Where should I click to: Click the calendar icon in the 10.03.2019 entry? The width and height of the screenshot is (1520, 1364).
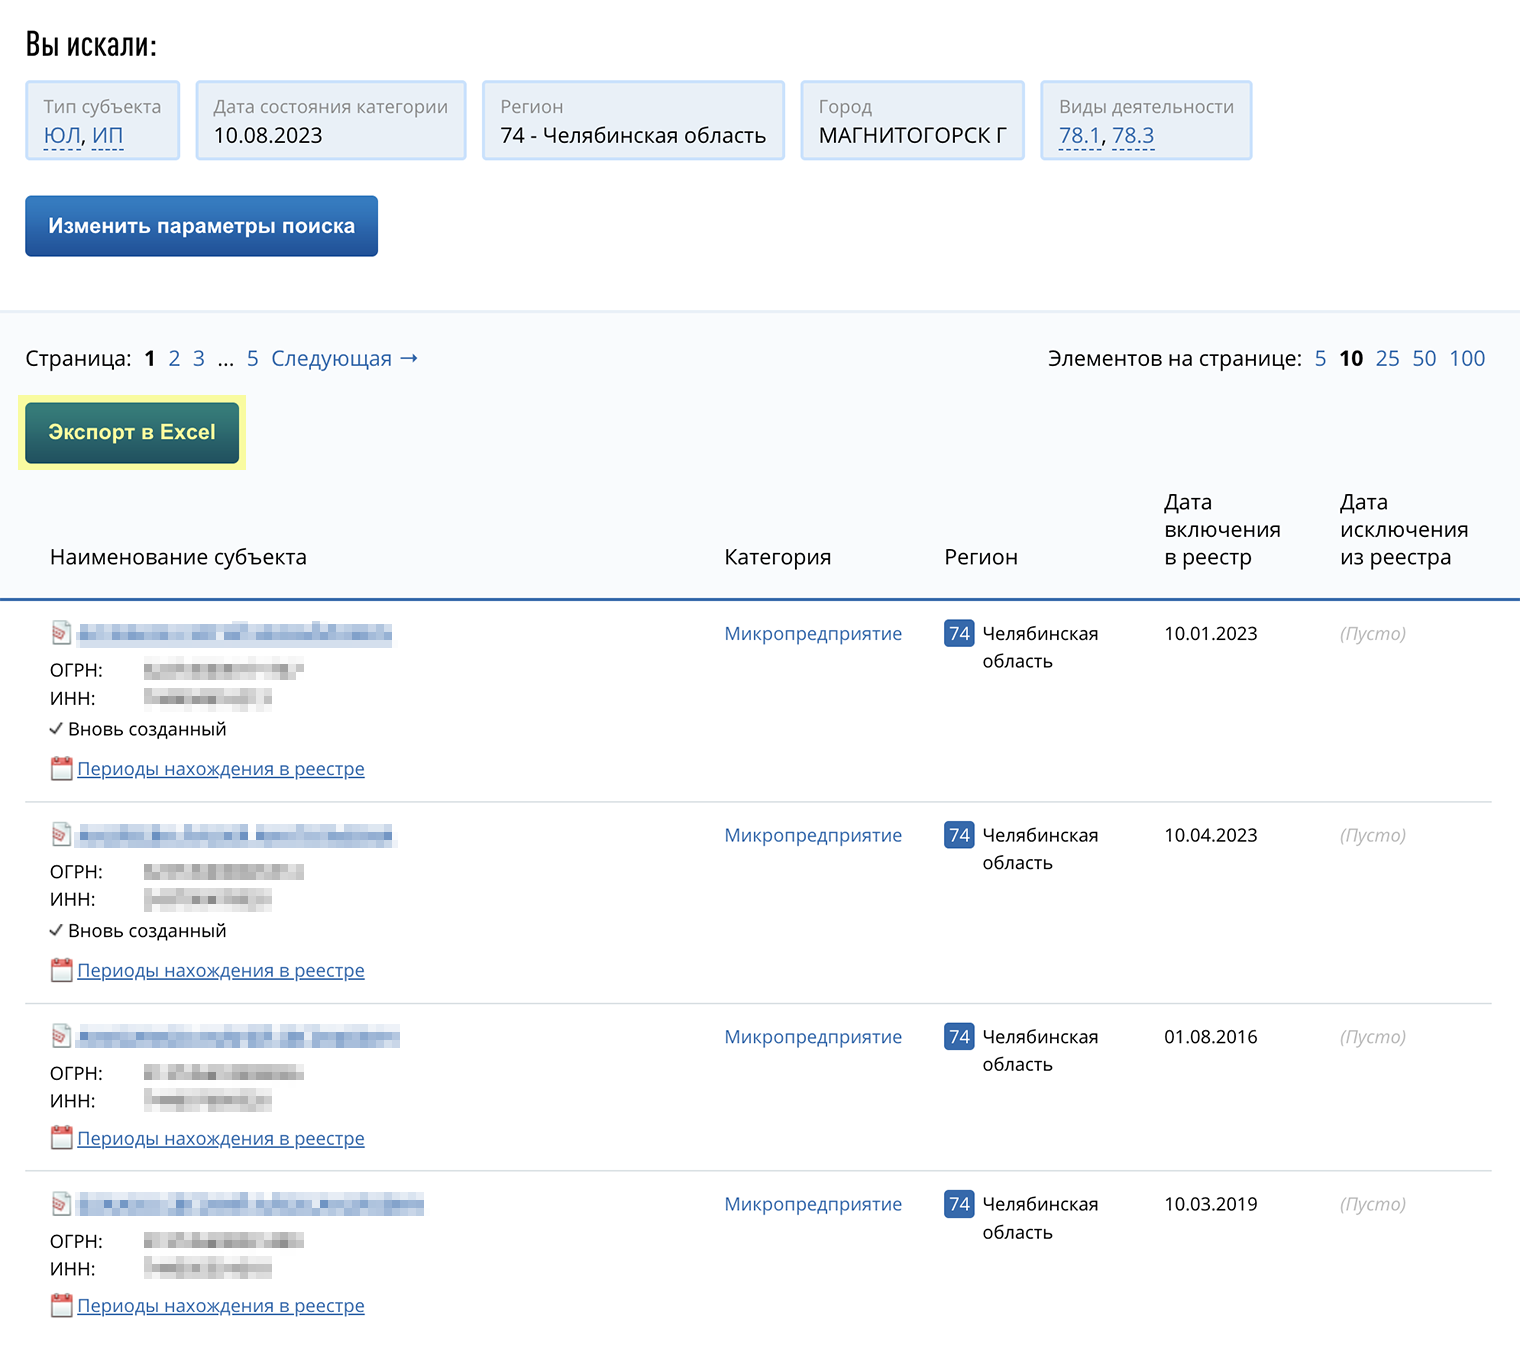pos(61,1305)
